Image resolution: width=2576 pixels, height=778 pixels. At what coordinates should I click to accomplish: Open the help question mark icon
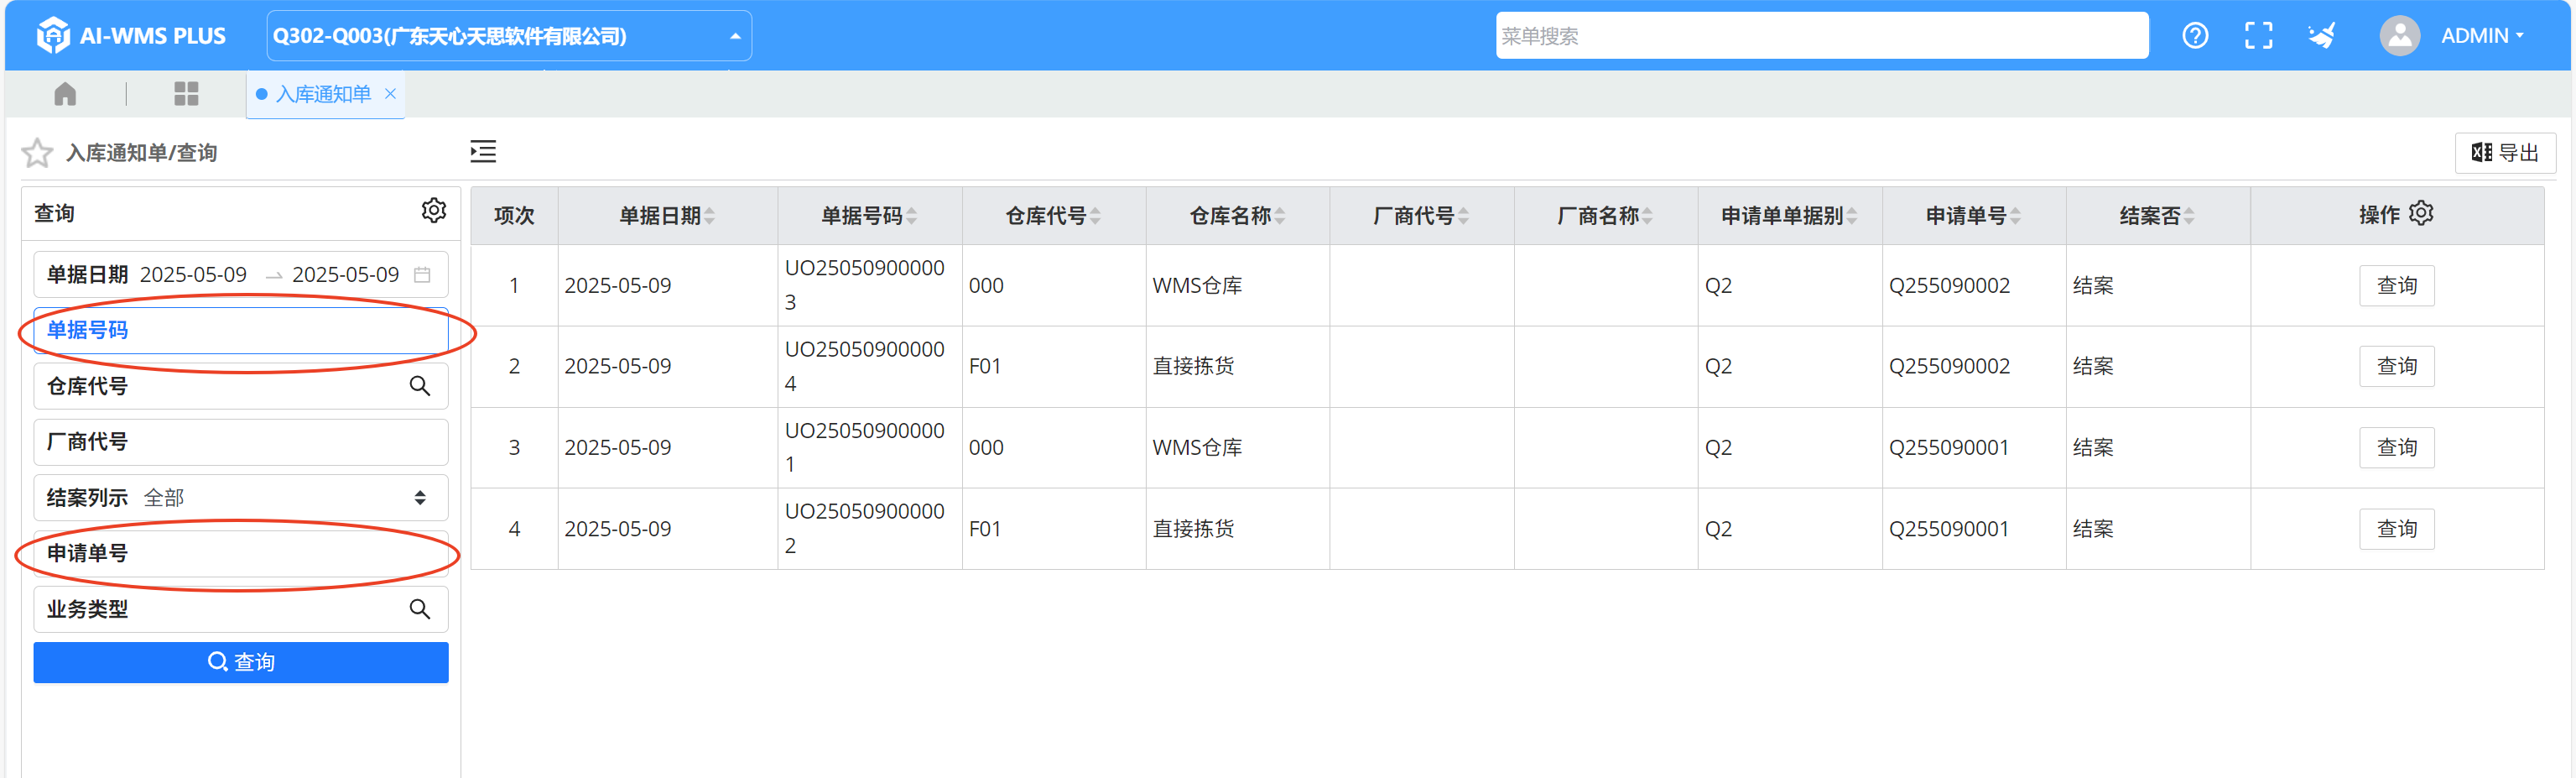2195,36
